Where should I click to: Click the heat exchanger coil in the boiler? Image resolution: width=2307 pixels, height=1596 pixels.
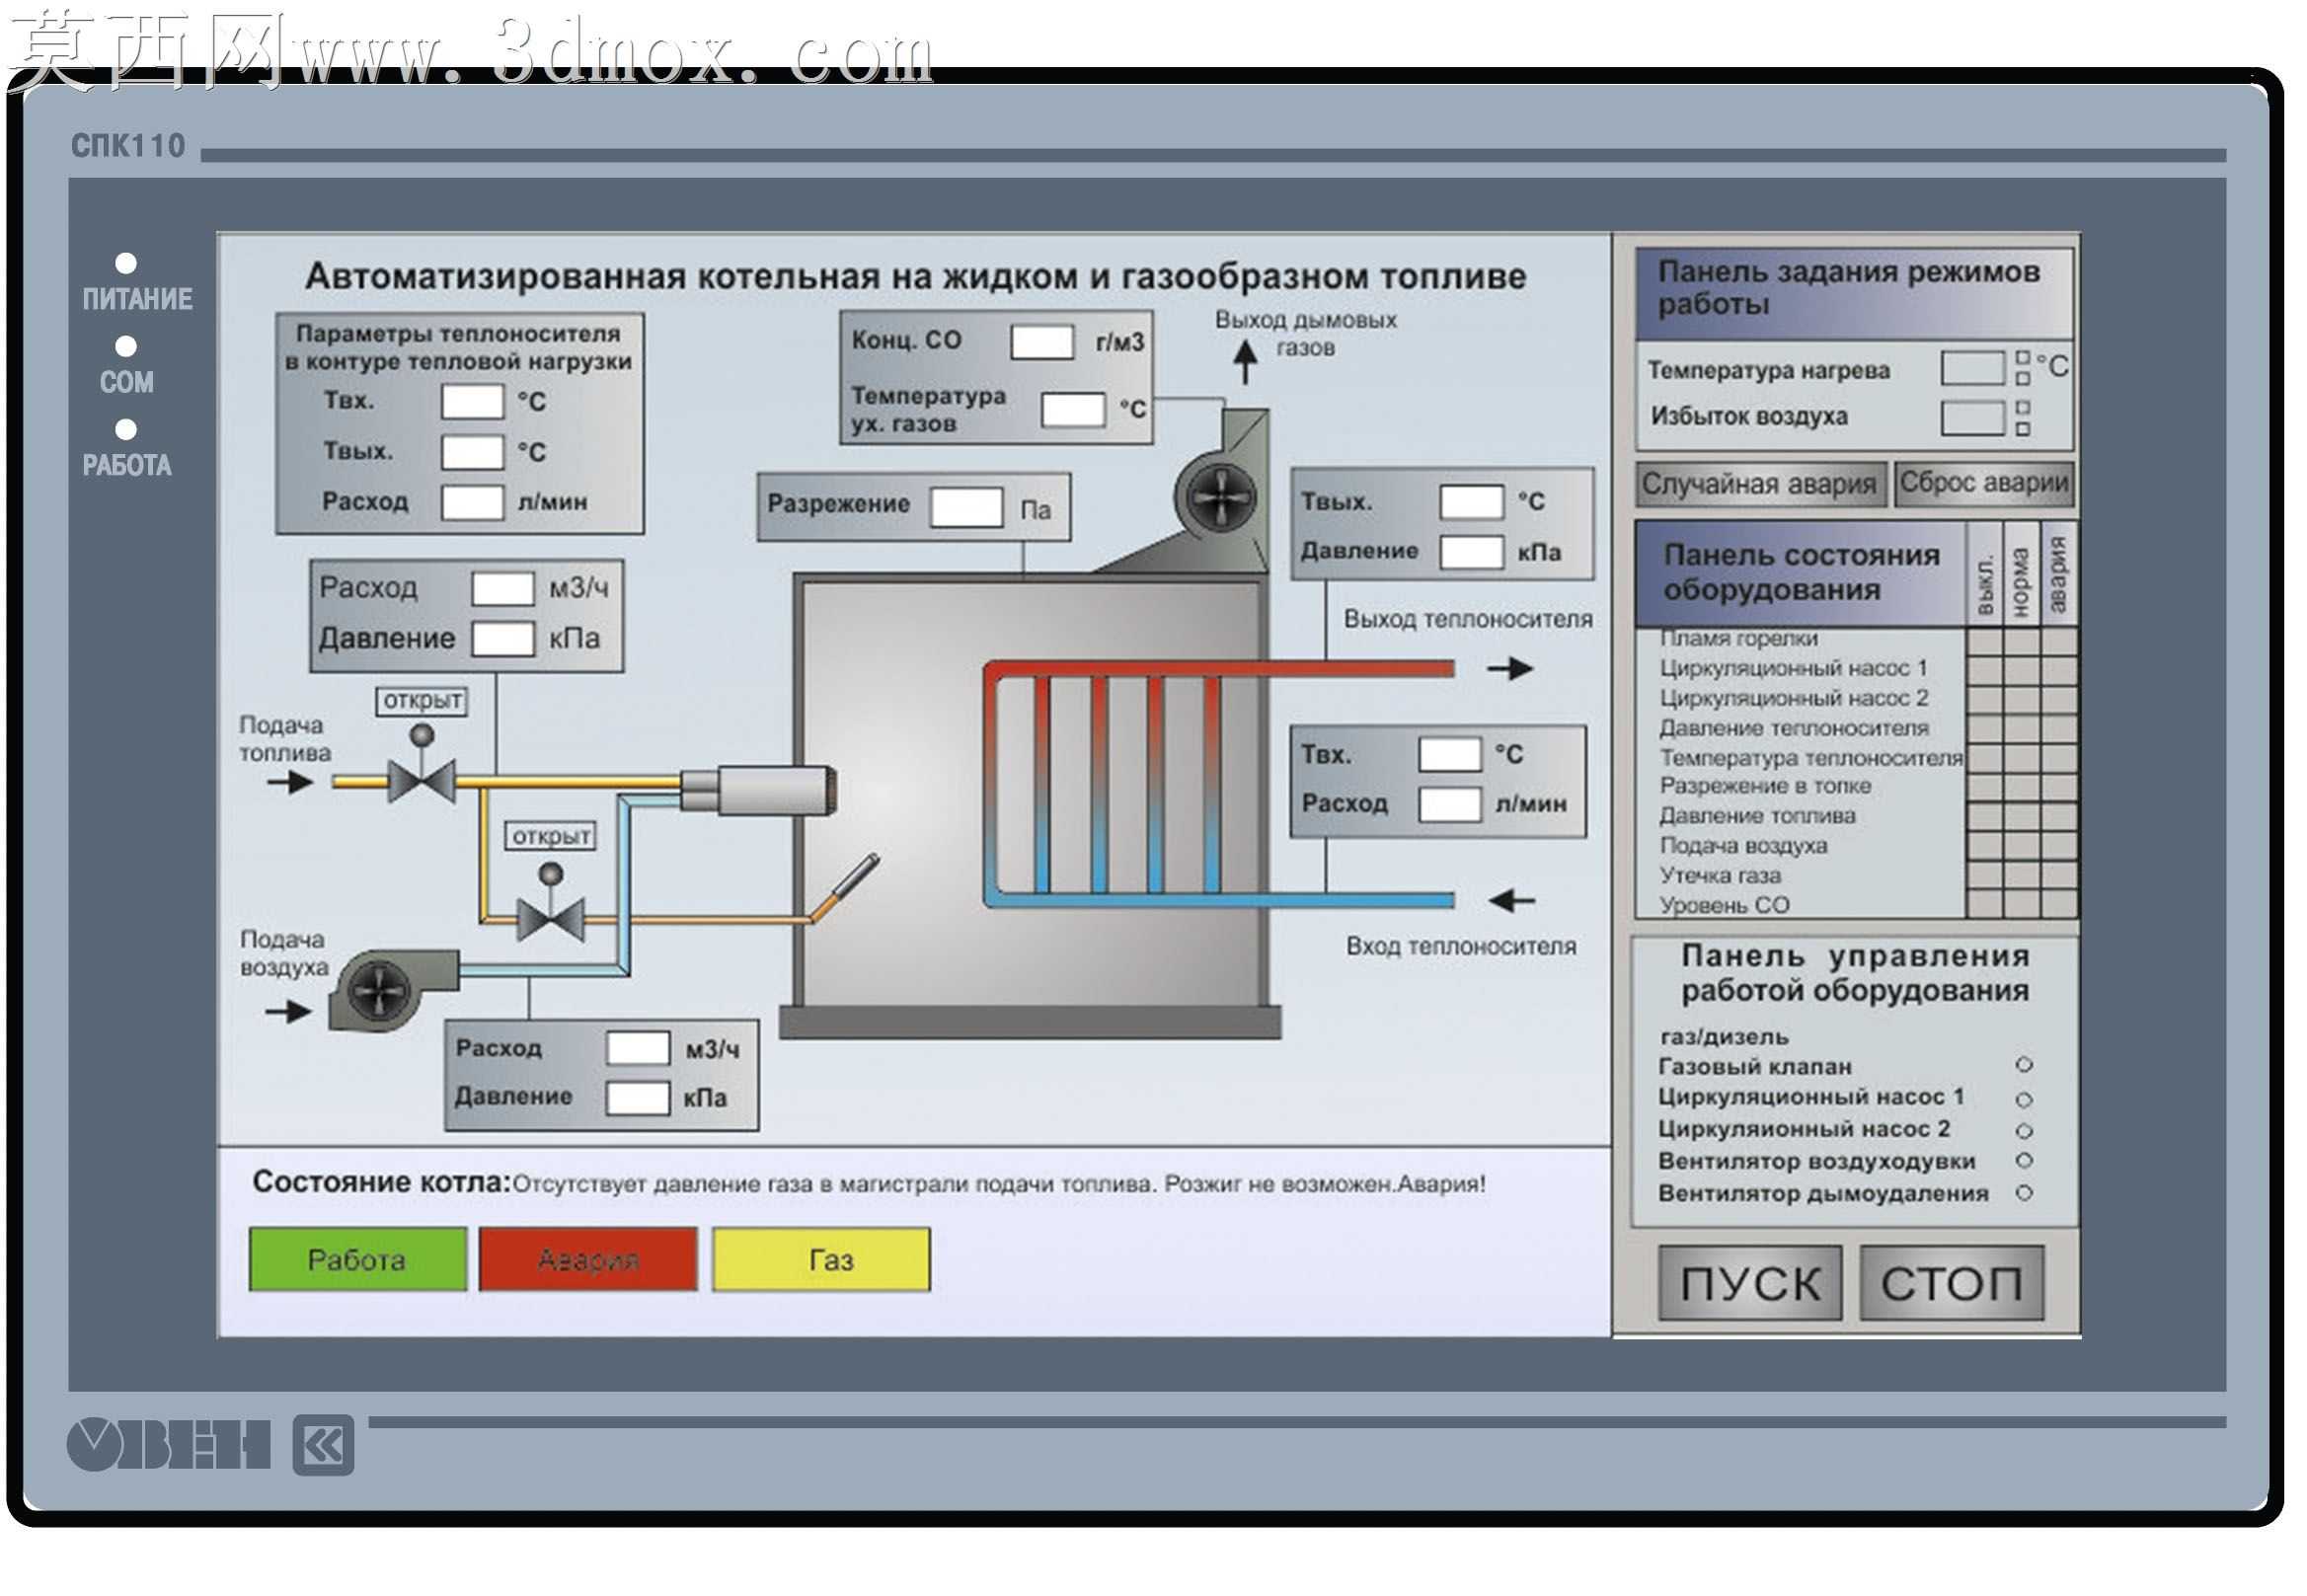coord(1218,783)
